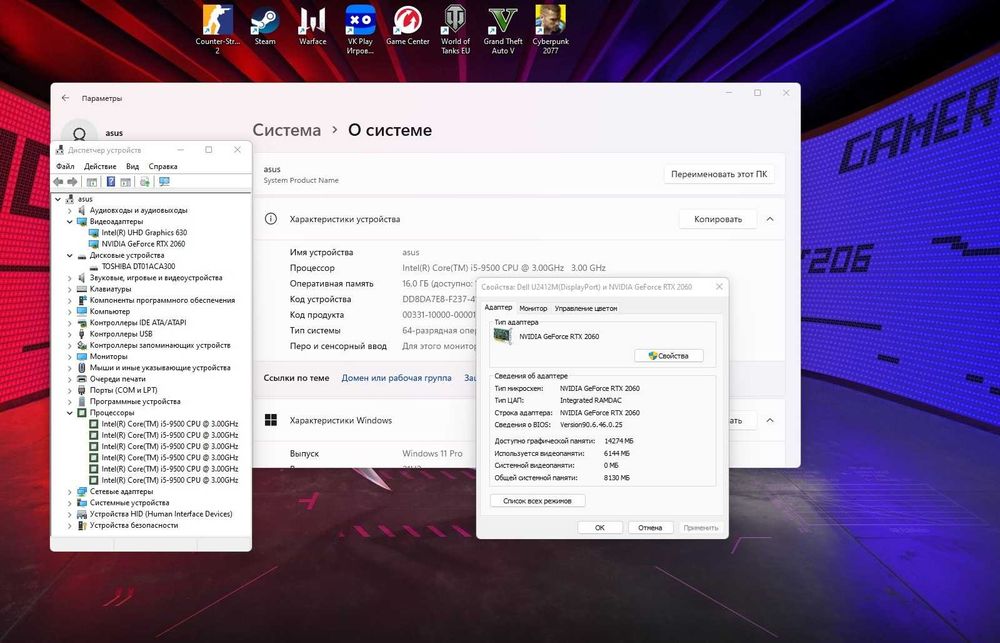Click the BIOS Version90.6.46.0.25 value
The image size is (1000, 643).
click(591, 425)
